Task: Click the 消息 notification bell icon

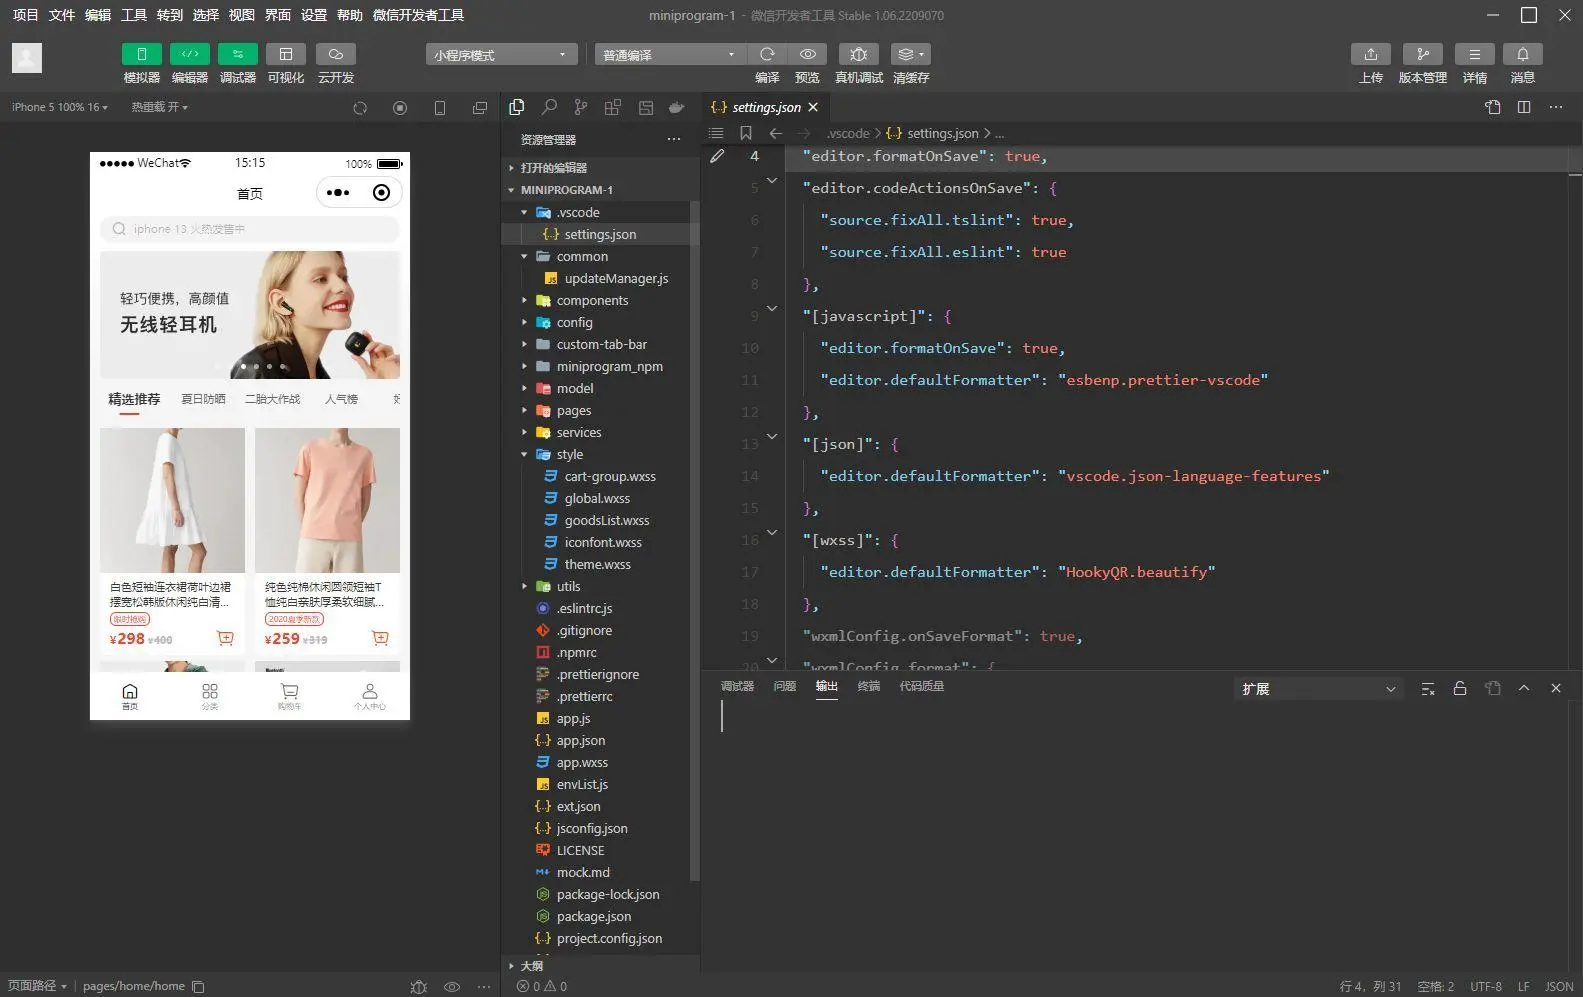Action: pos(1522,54)
